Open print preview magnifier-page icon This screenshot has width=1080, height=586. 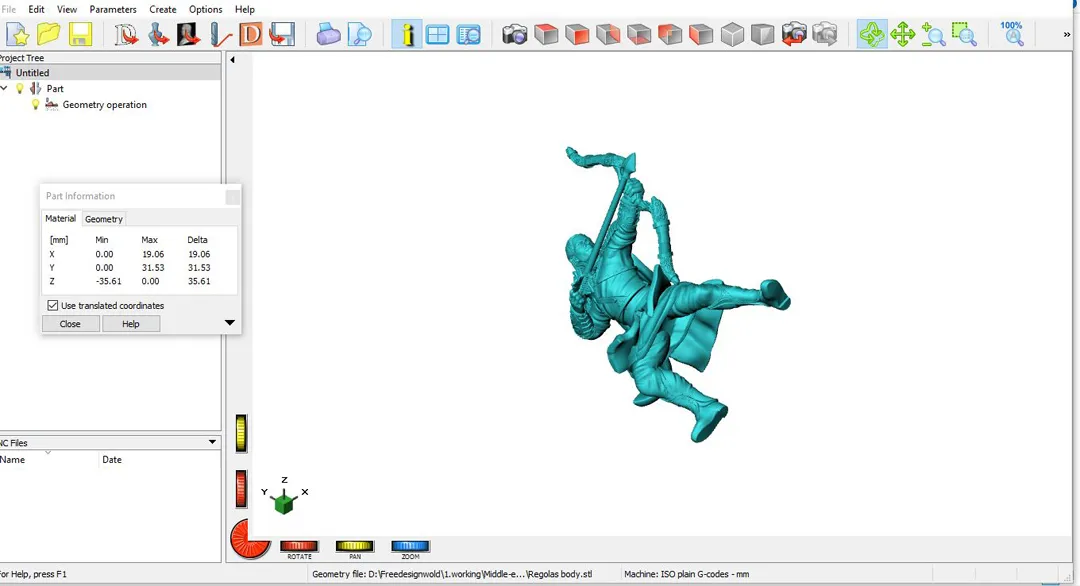[x=360, y=34]
